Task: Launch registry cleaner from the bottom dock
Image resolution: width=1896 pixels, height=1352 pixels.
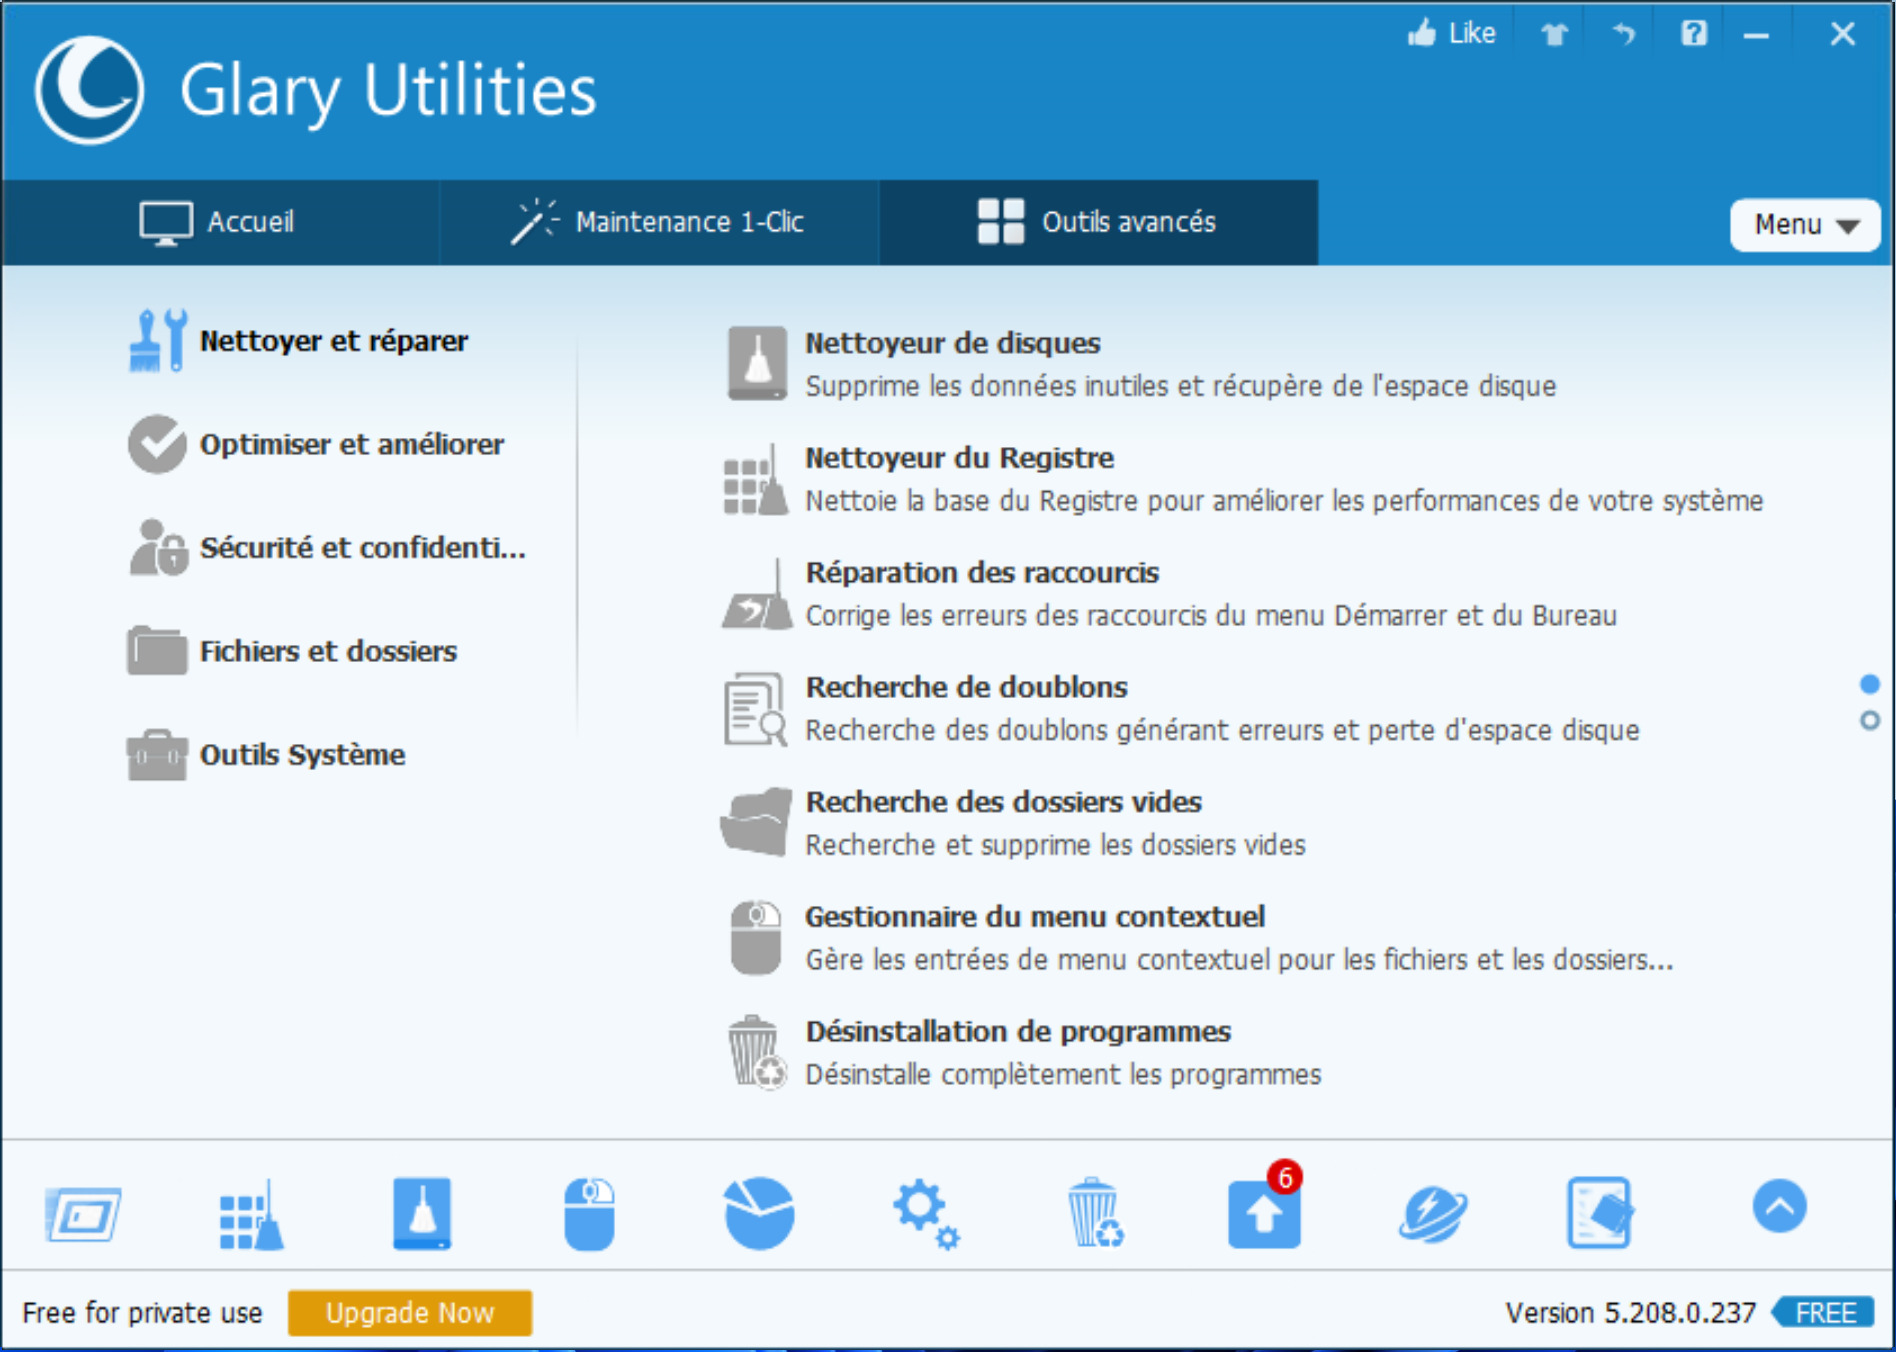Action: pos(251,1213)
